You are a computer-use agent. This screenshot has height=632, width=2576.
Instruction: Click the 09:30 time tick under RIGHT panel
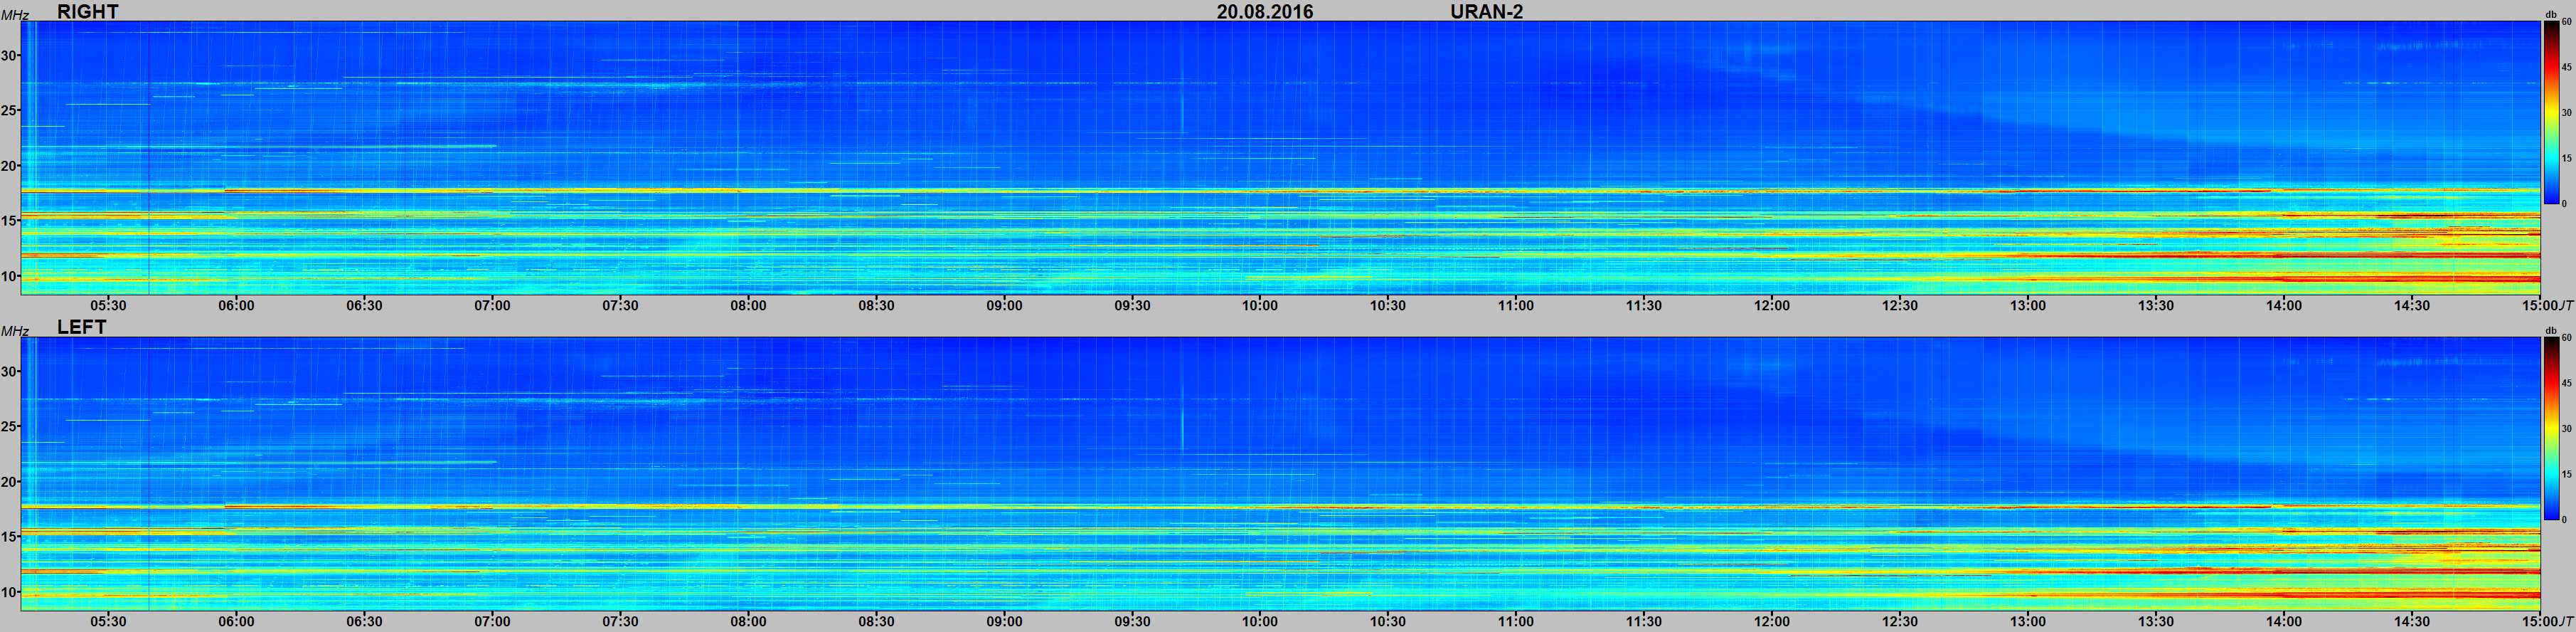point(1132,305)
